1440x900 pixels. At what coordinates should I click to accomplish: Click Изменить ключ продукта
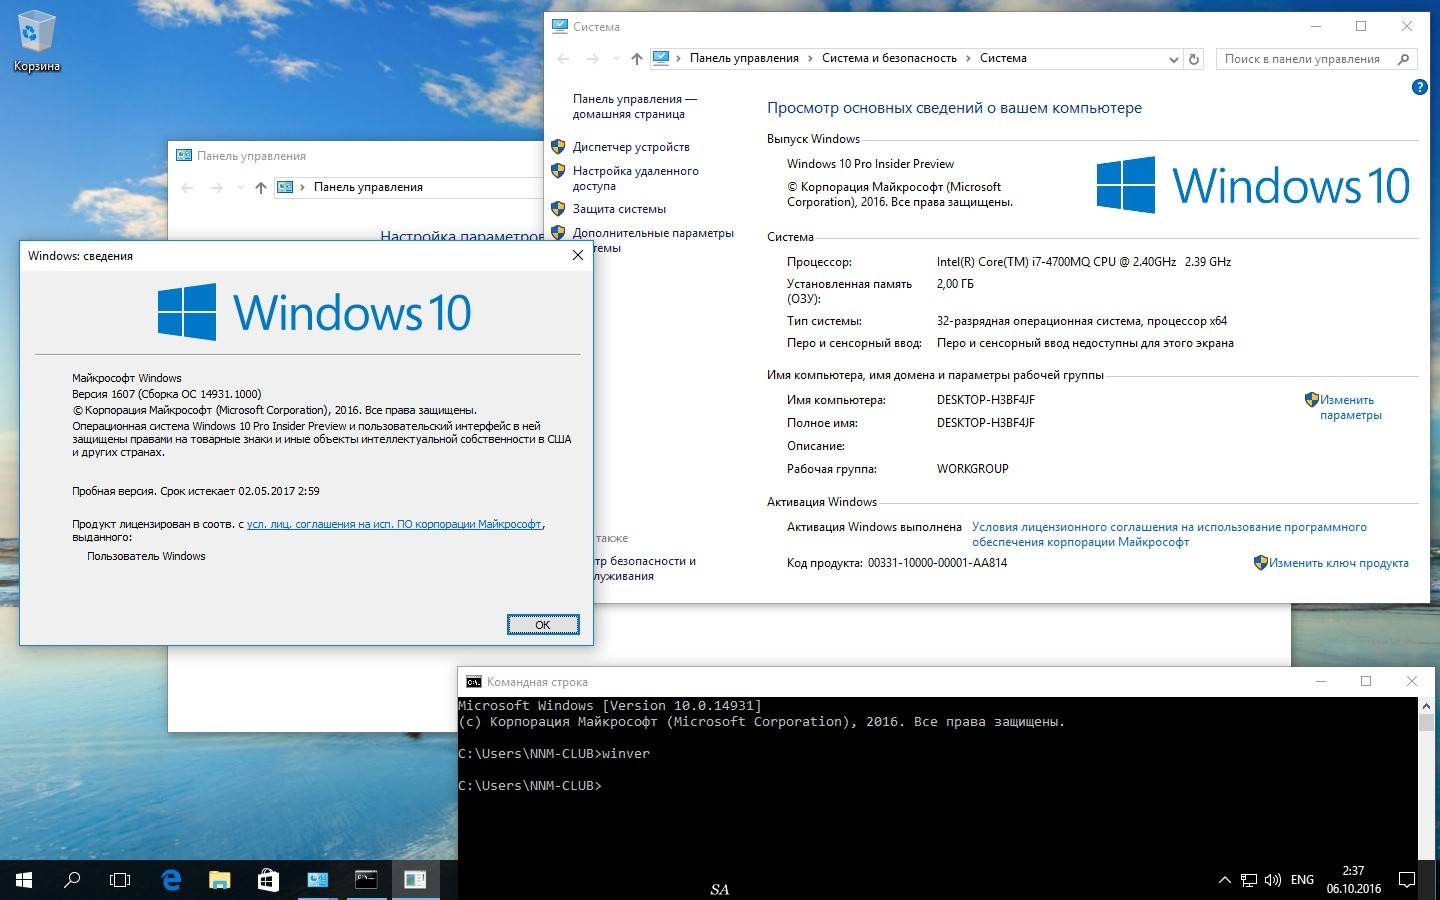click(x=1338, y=563)
